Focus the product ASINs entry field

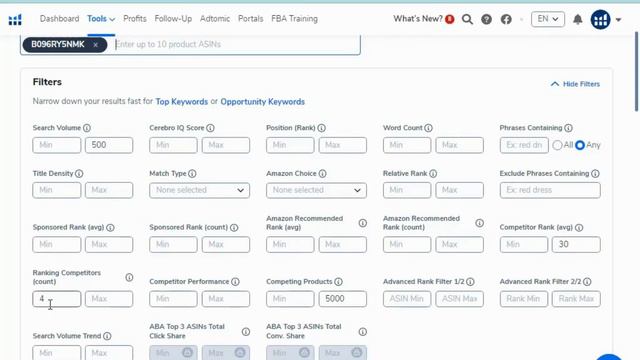pos(236,44)
